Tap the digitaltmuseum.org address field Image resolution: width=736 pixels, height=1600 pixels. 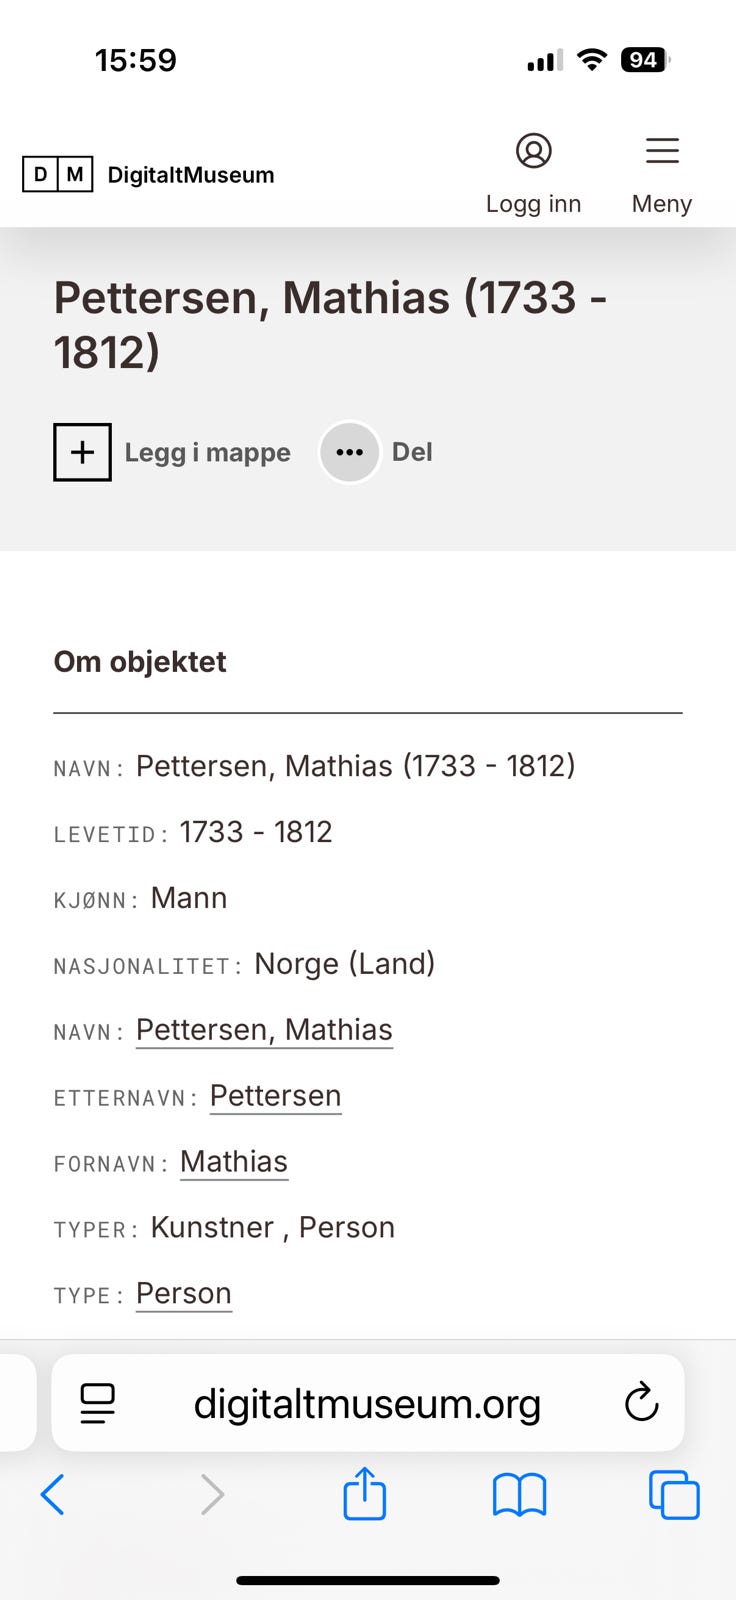click(367, 1404)
